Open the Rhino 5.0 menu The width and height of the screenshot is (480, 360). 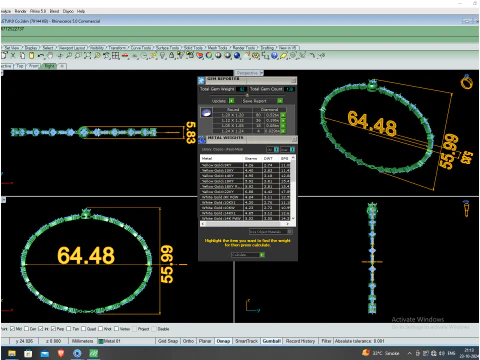tap(38, 11)
